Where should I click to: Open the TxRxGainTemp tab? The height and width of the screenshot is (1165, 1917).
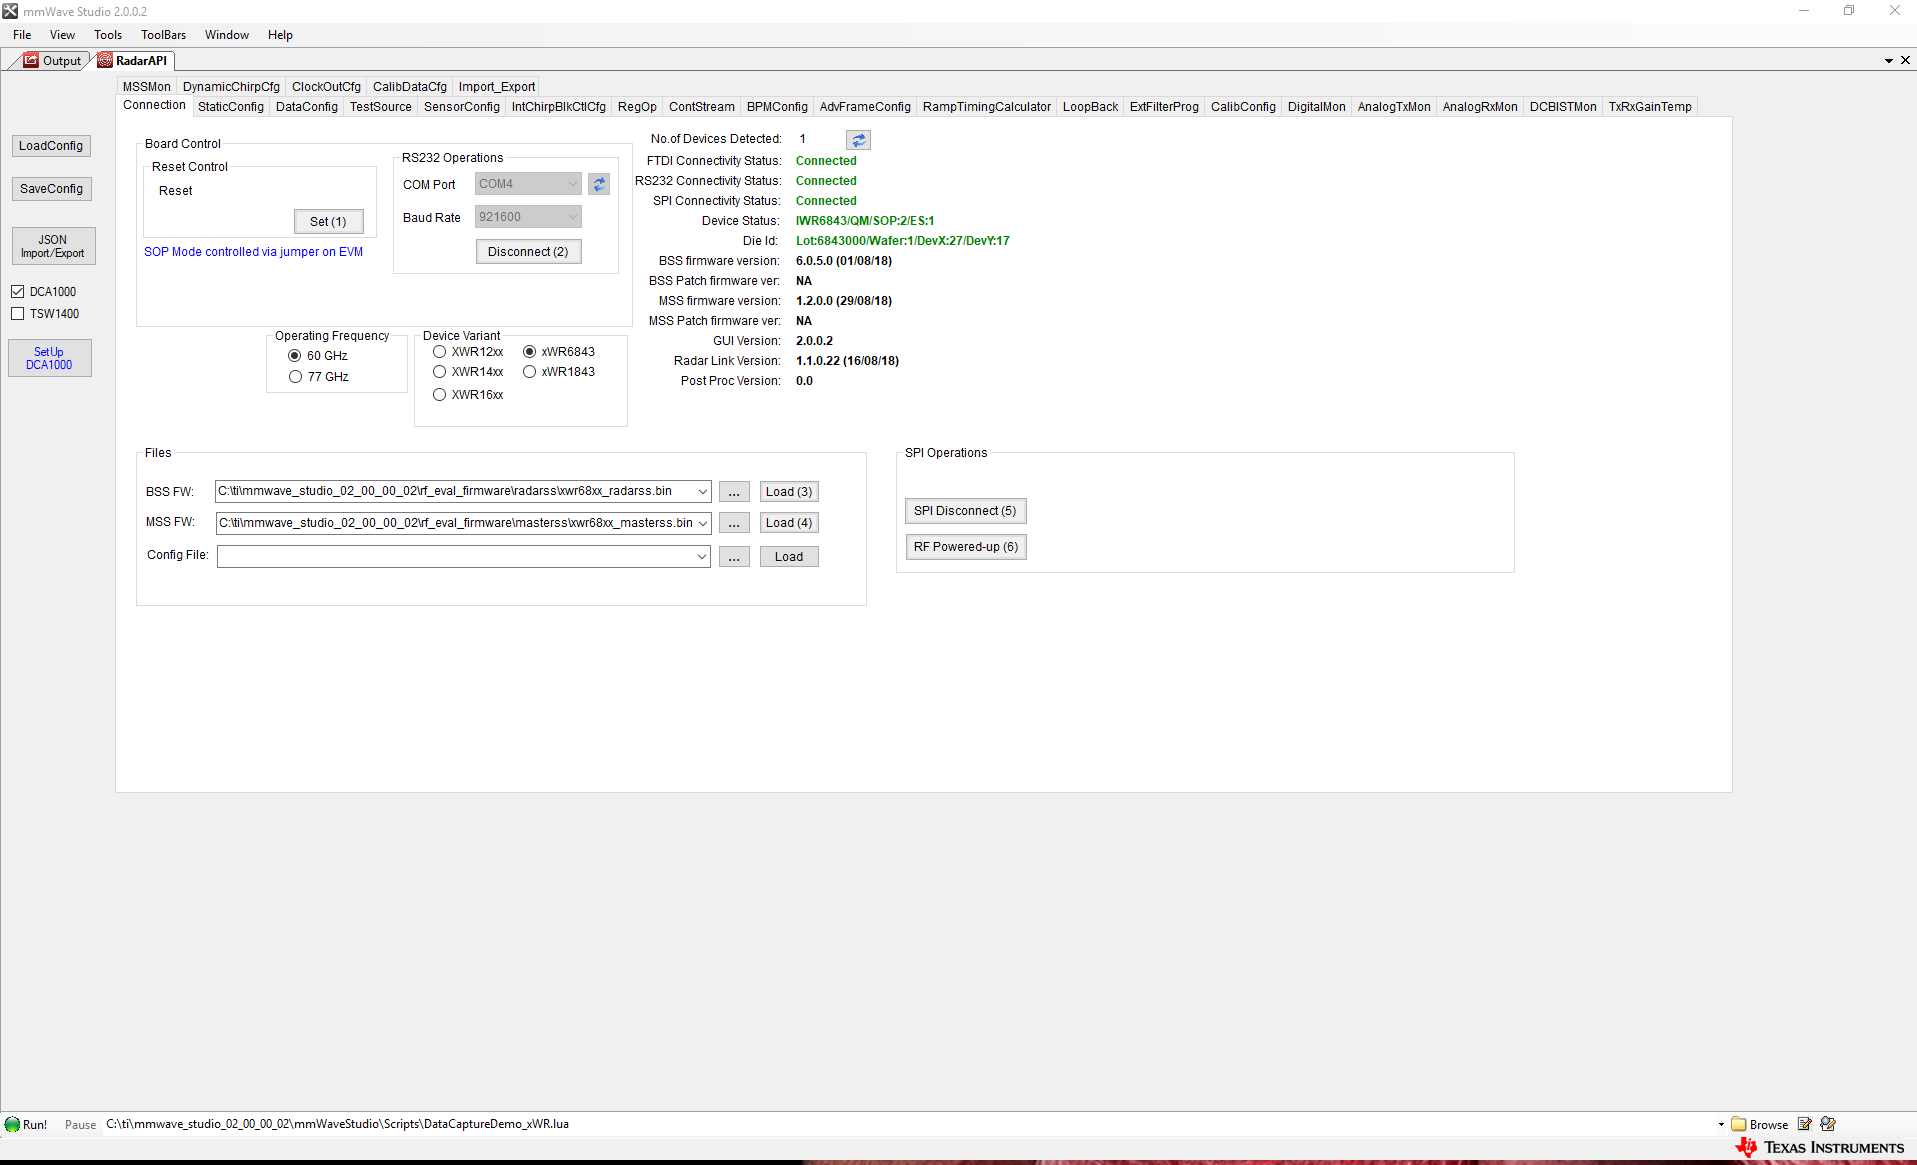[x=1650, y=107]
